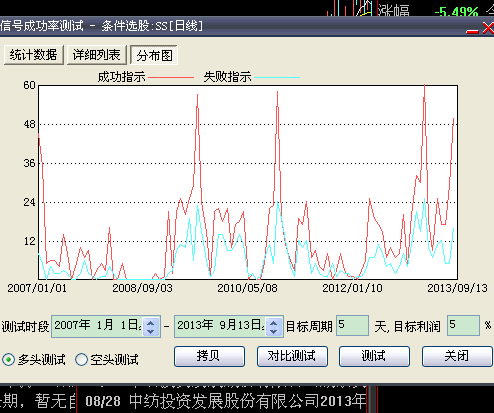Click the dialog title 信号成功率测试 - 条件选股

click(x=101, y=26)
